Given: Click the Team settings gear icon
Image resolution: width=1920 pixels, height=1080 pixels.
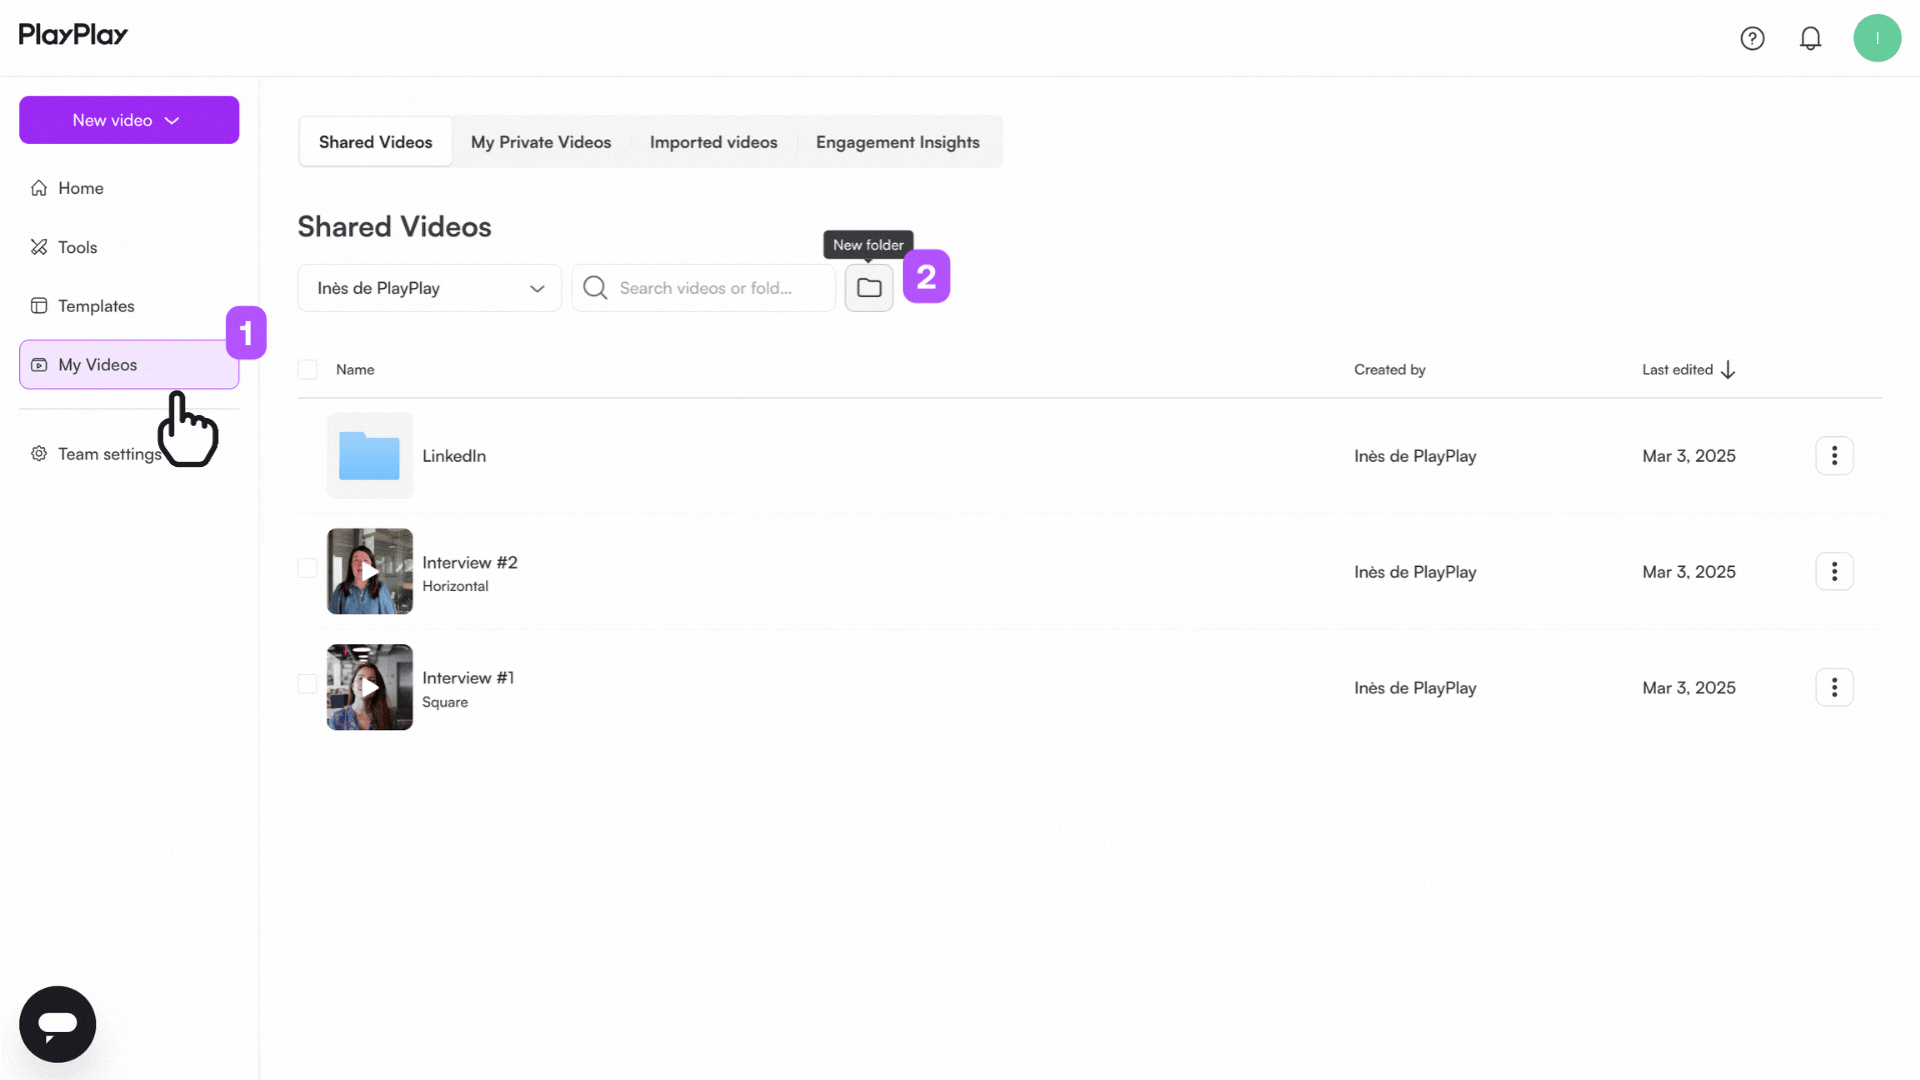Looking at the screenshot, I should 39,454.
